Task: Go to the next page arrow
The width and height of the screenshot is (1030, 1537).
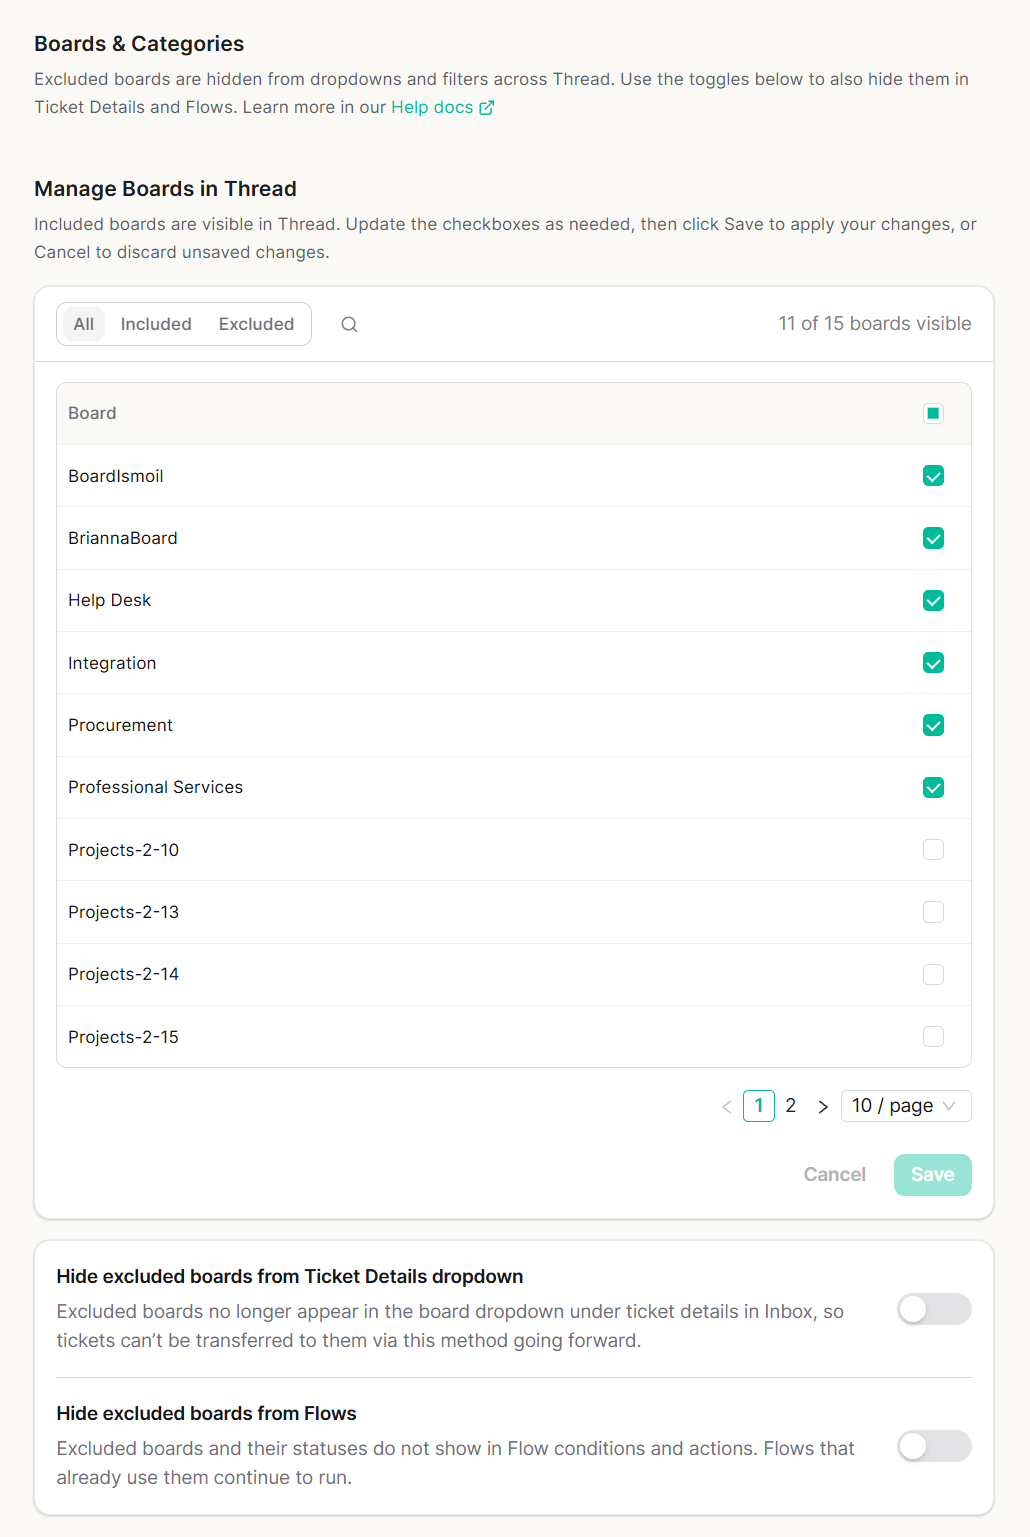Action: [823, 1106]
